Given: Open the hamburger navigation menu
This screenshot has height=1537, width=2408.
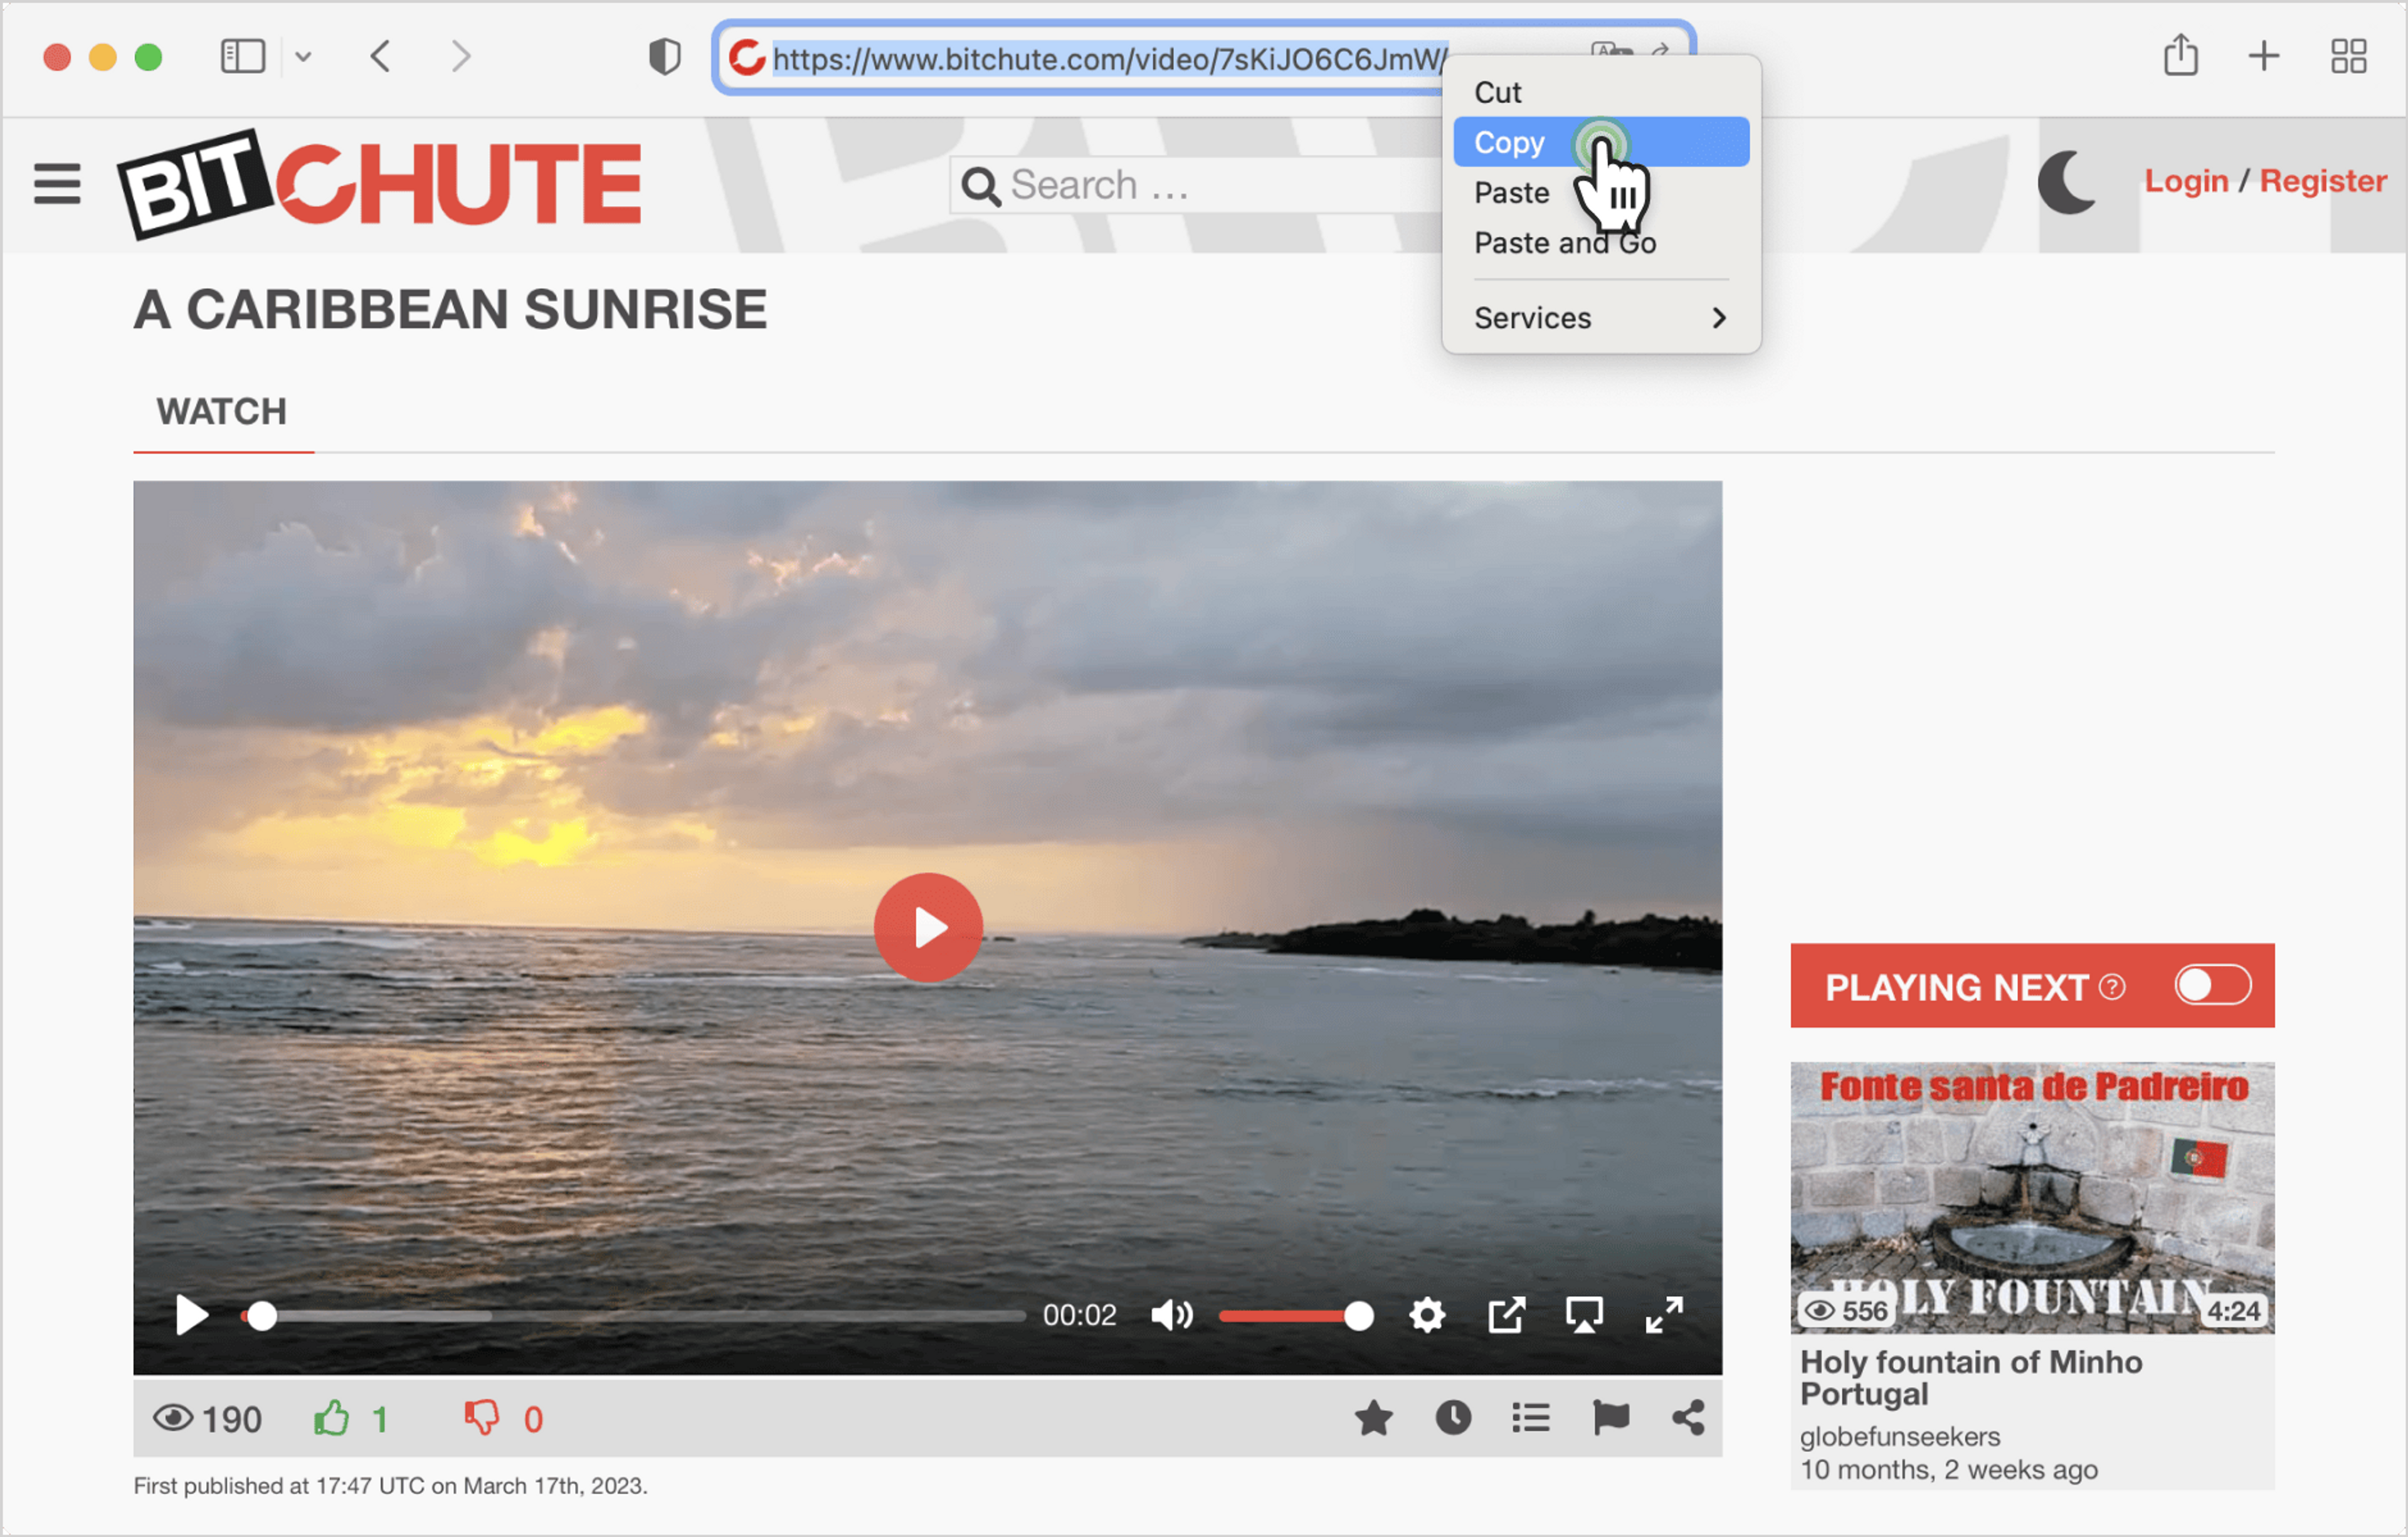Looking at the screenshot, I should [57, 184].
